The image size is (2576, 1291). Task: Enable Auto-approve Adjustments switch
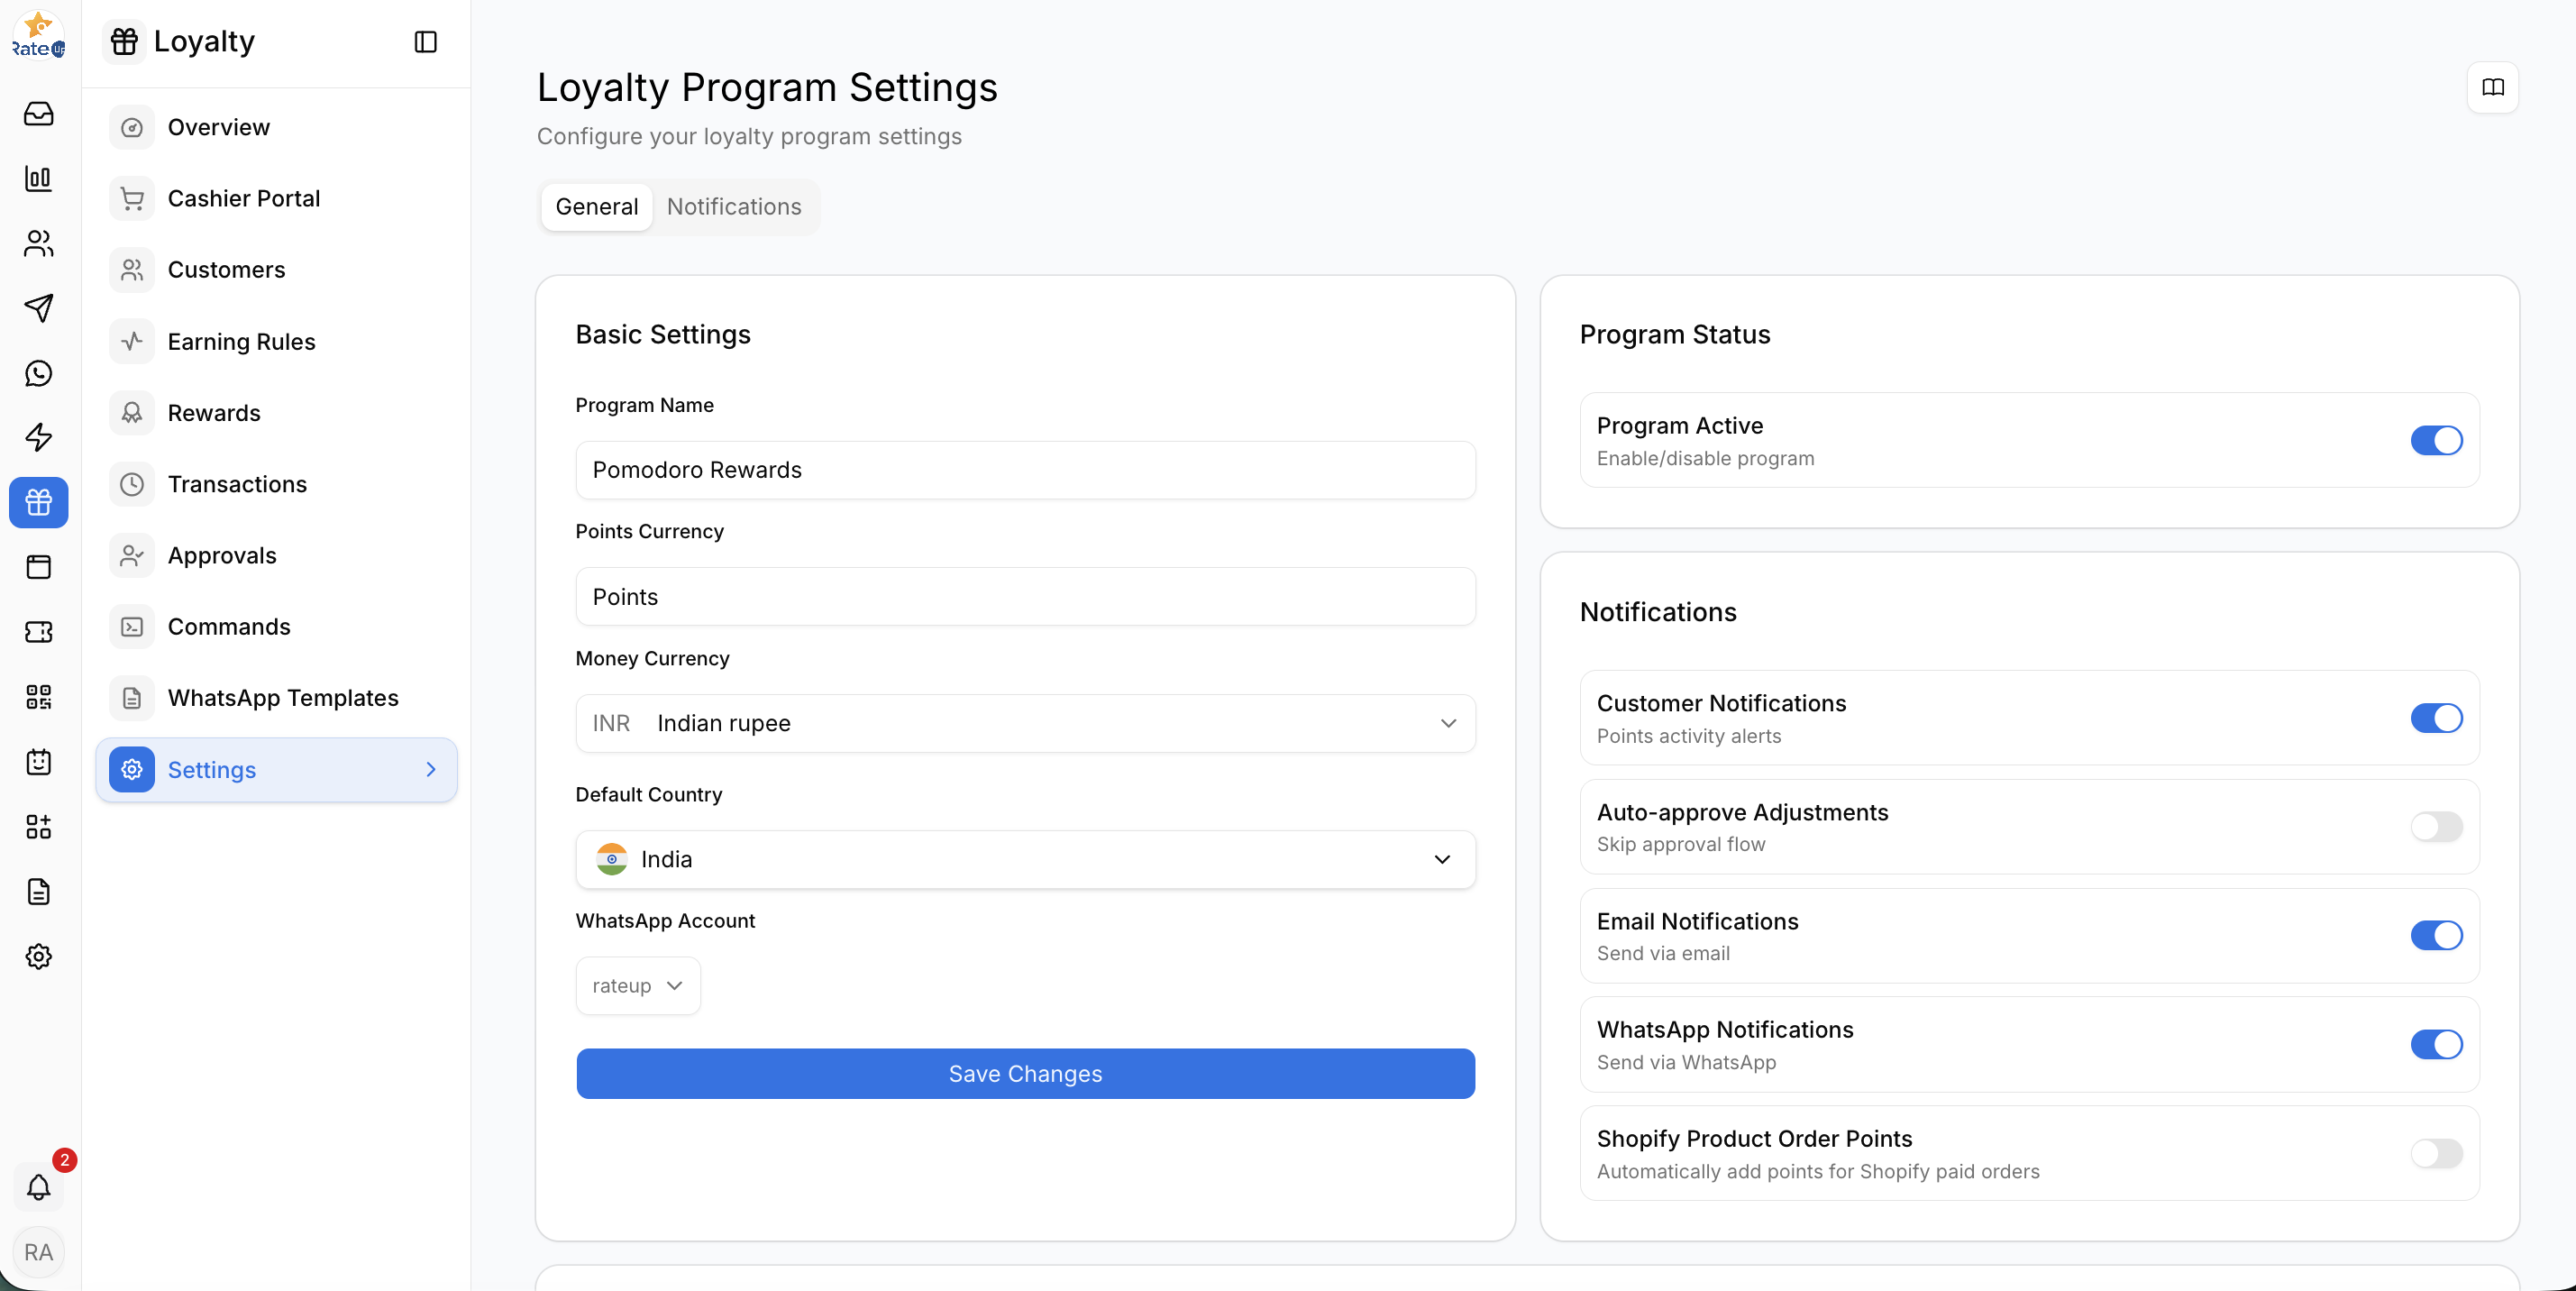click(x=2436, y=827)
